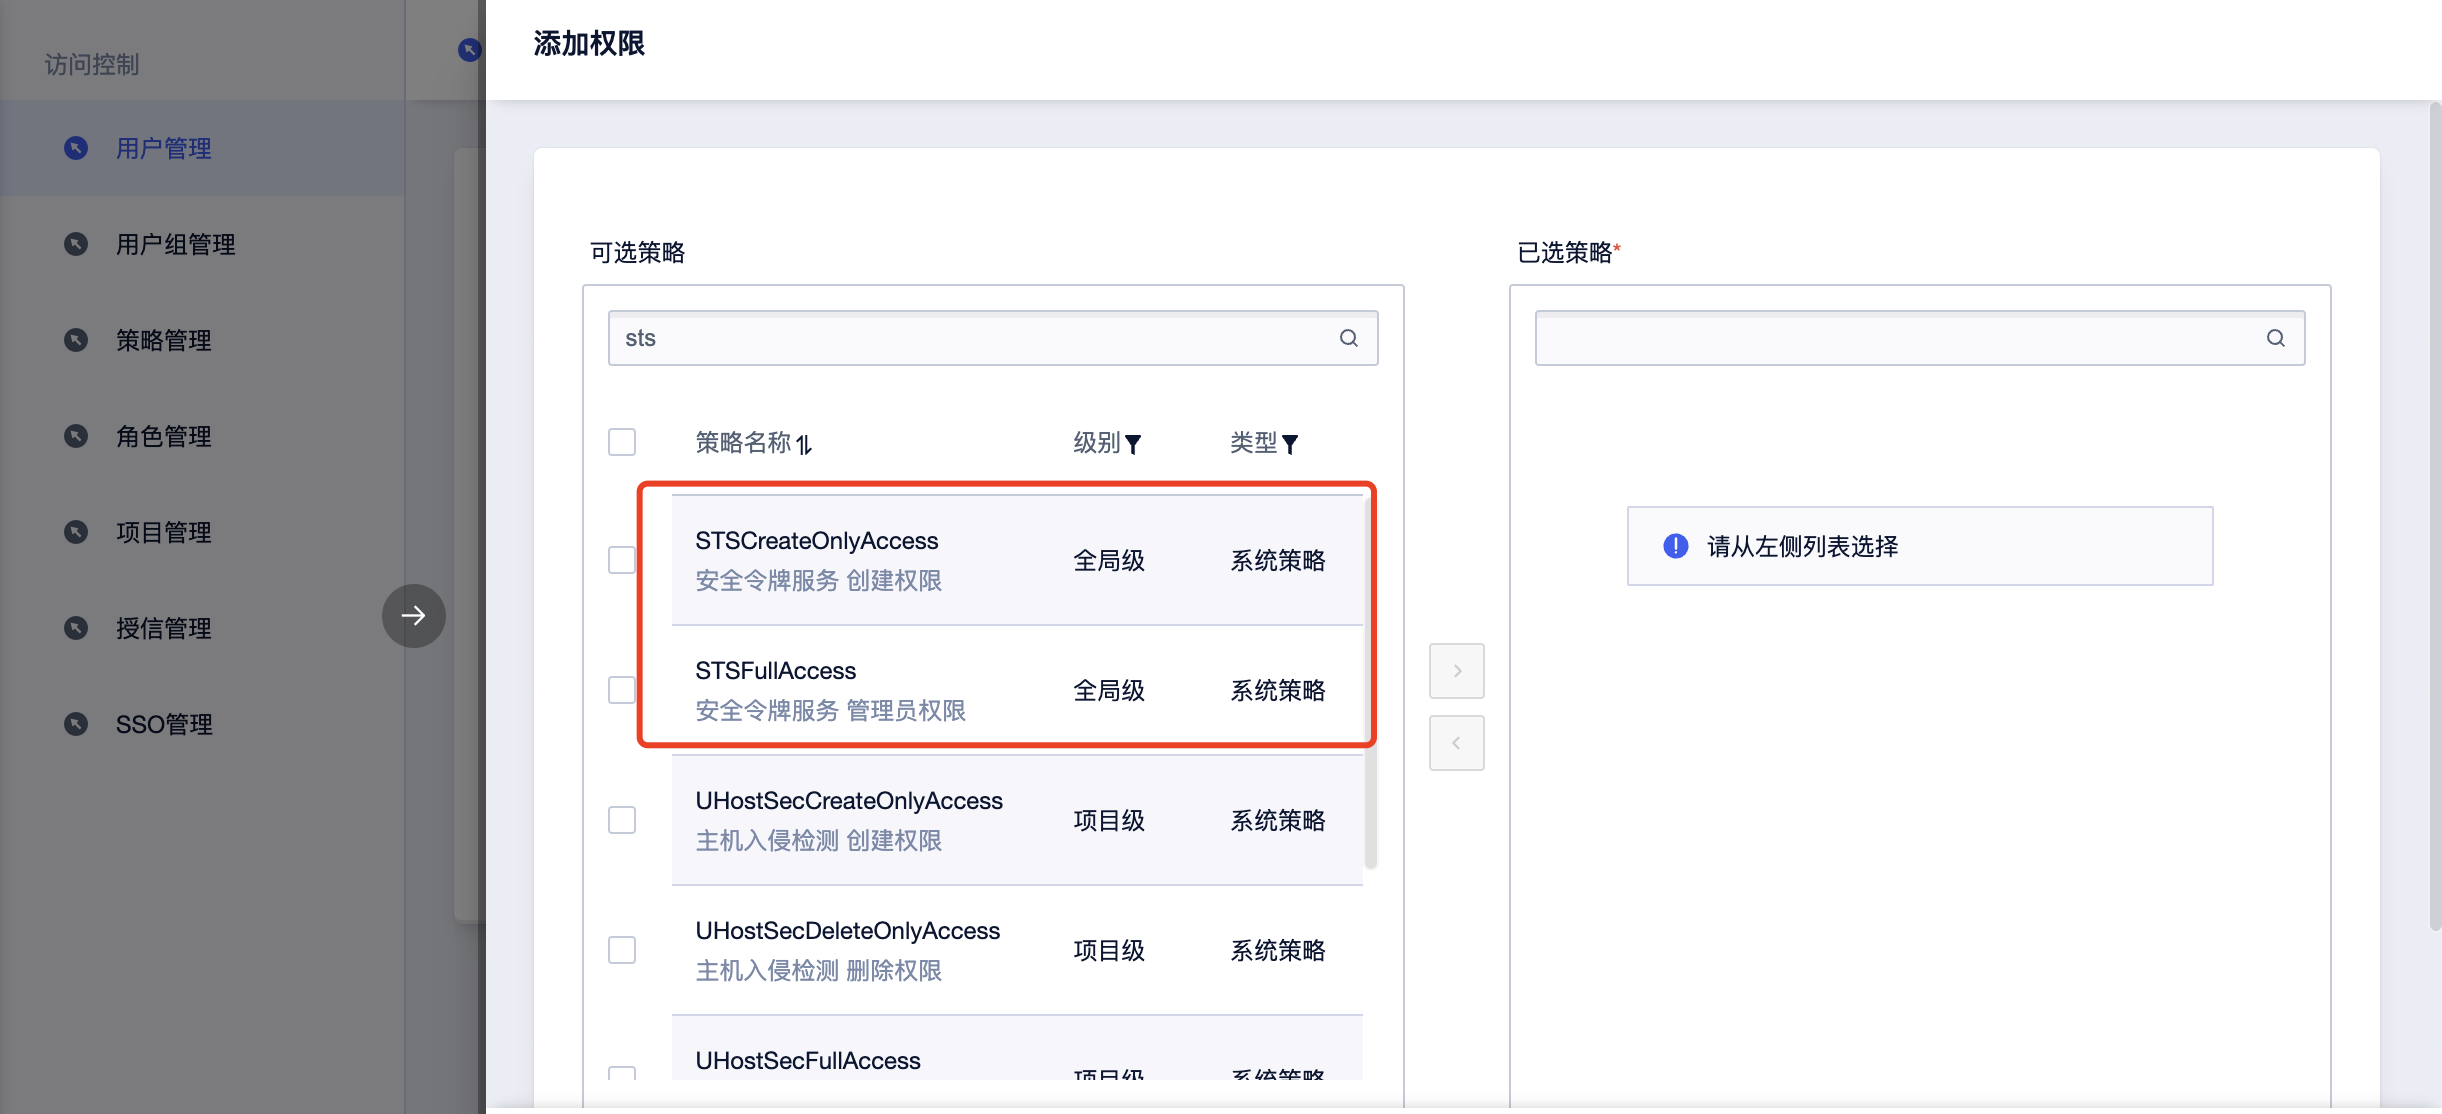Click the 角色管理 sidebar icon
2442x1114 pixels.
click(76, 436)
